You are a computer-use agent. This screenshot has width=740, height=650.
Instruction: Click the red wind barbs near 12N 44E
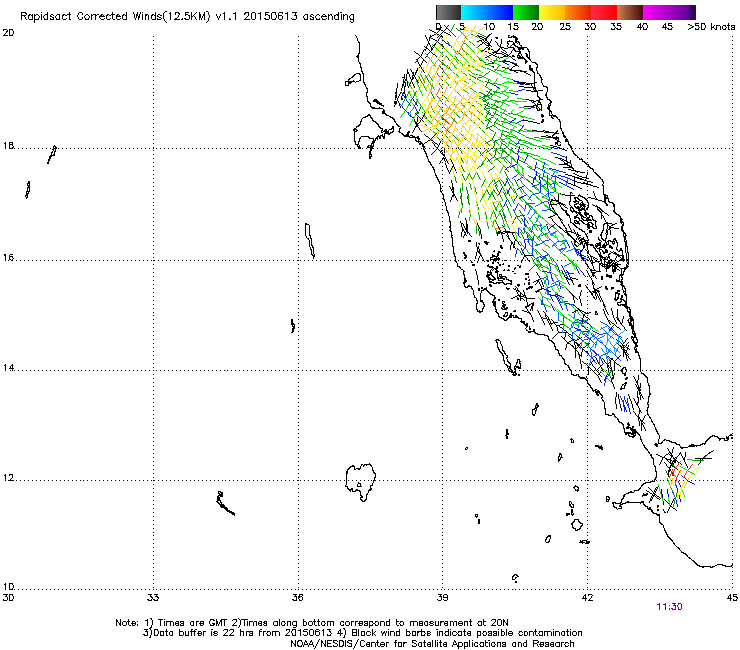[676, 473]
